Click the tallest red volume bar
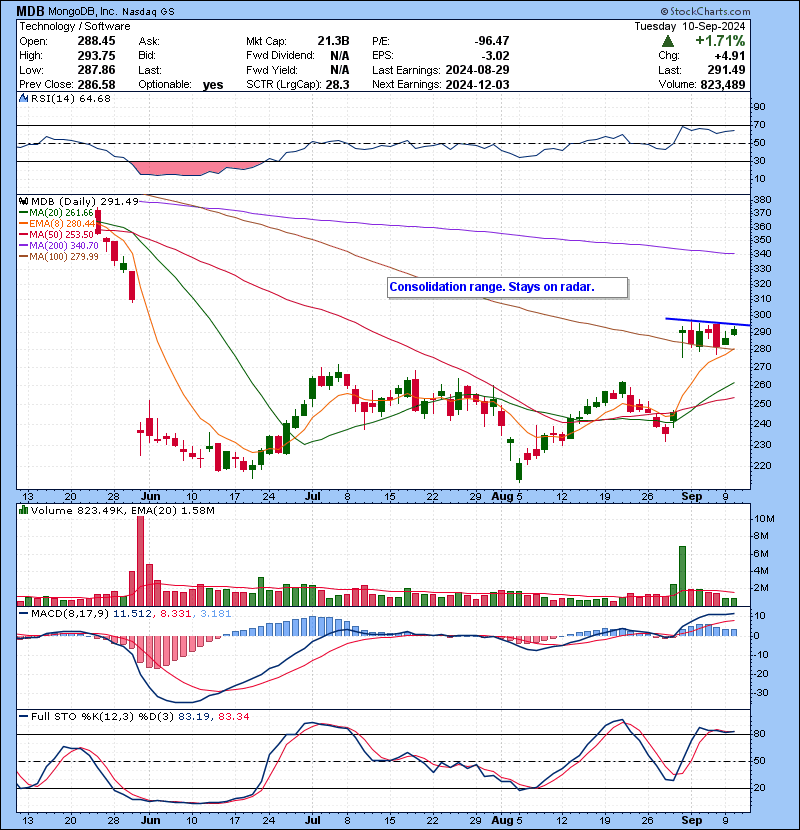This screenshot has width=800, height=830. [x=140, y=561]
